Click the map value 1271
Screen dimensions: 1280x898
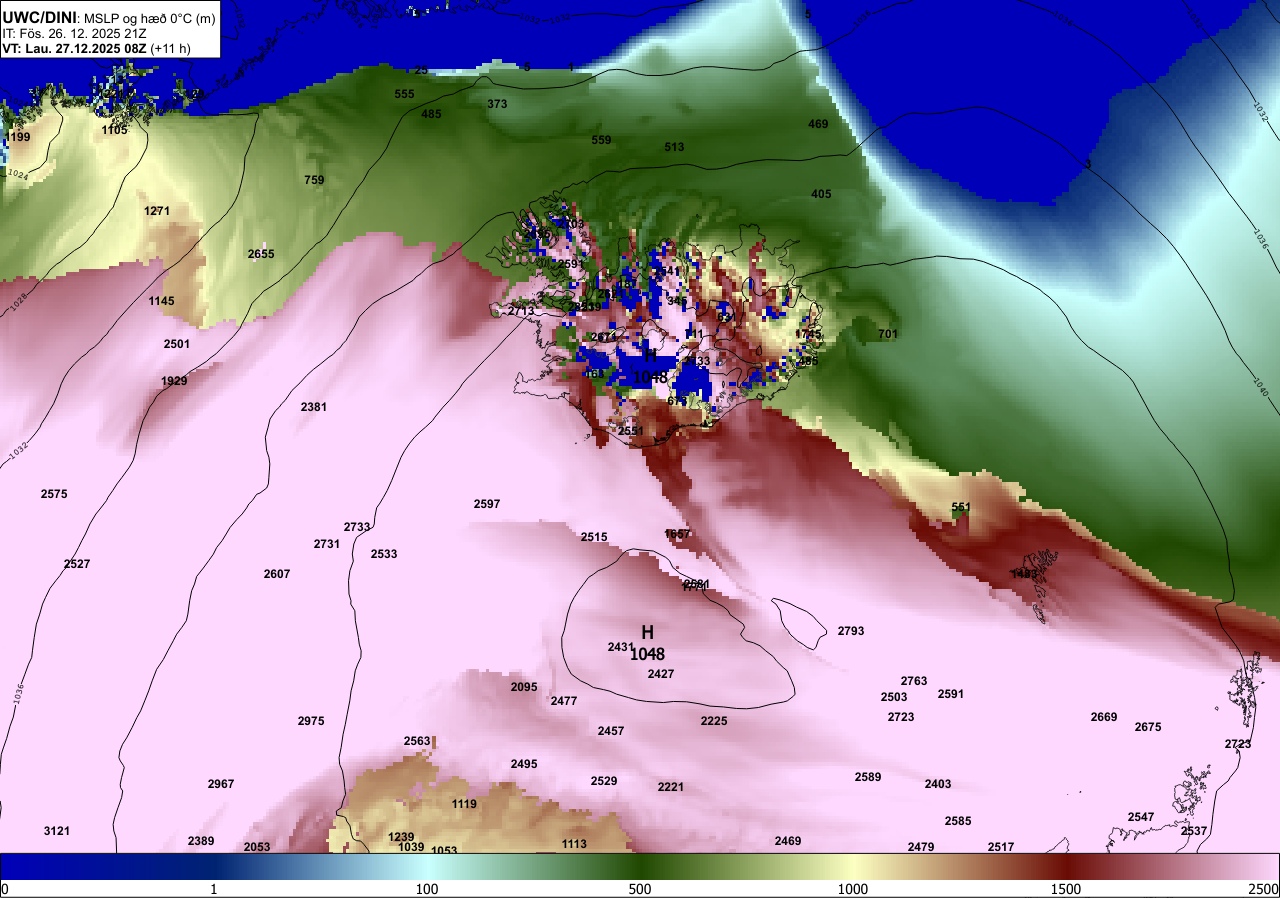pyautogui.click(x=158, y=211)
